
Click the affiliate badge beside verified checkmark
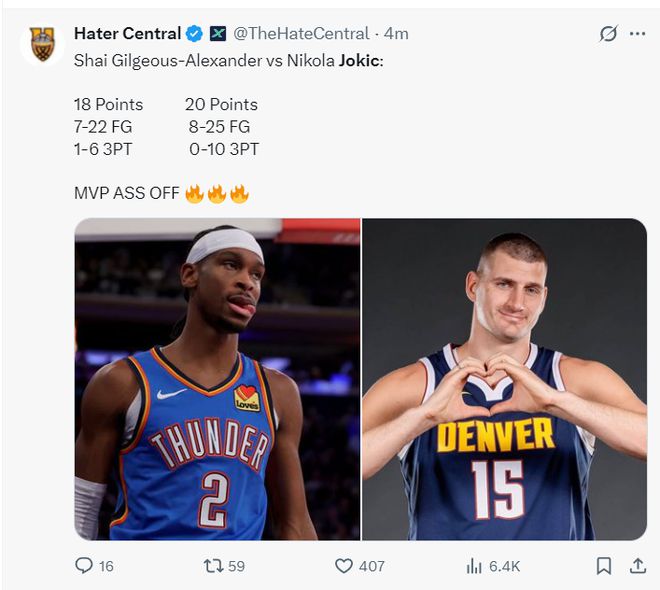[x=218, y=34]
